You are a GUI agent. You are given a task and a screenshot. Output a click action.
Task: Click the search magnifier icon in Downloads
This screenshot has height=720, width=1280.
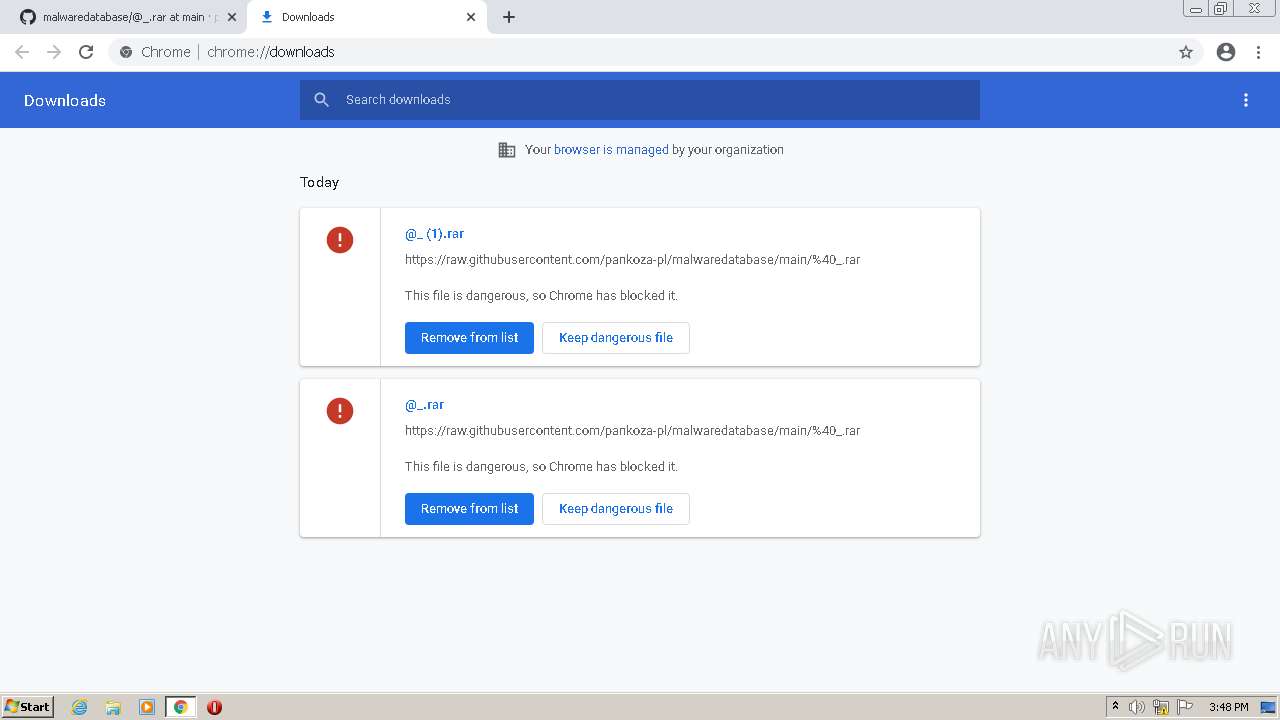coord(321,100)
